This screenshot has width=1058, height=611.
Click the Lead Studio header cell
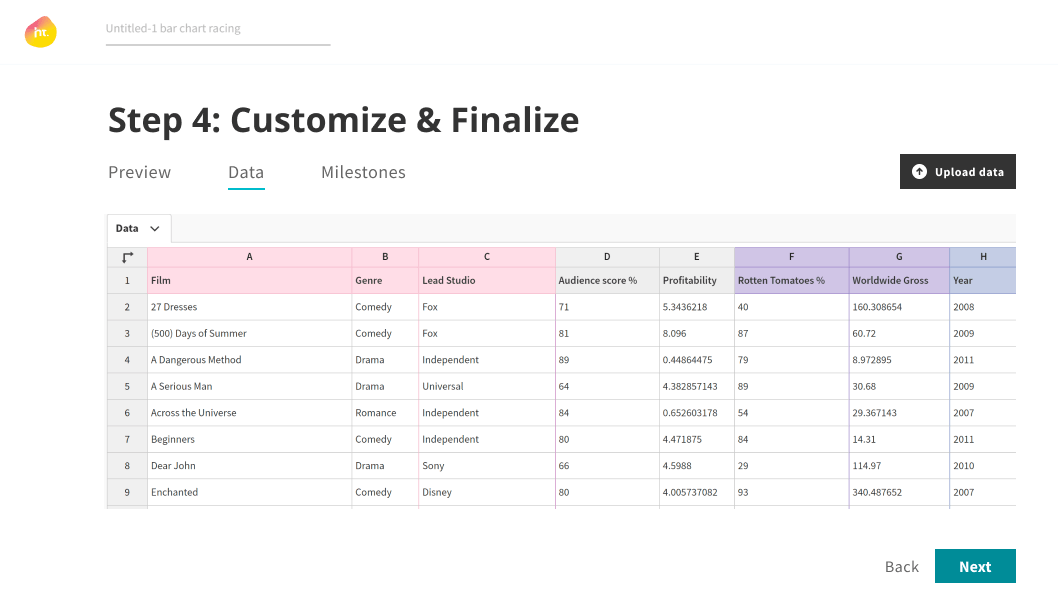coord(486,281)
